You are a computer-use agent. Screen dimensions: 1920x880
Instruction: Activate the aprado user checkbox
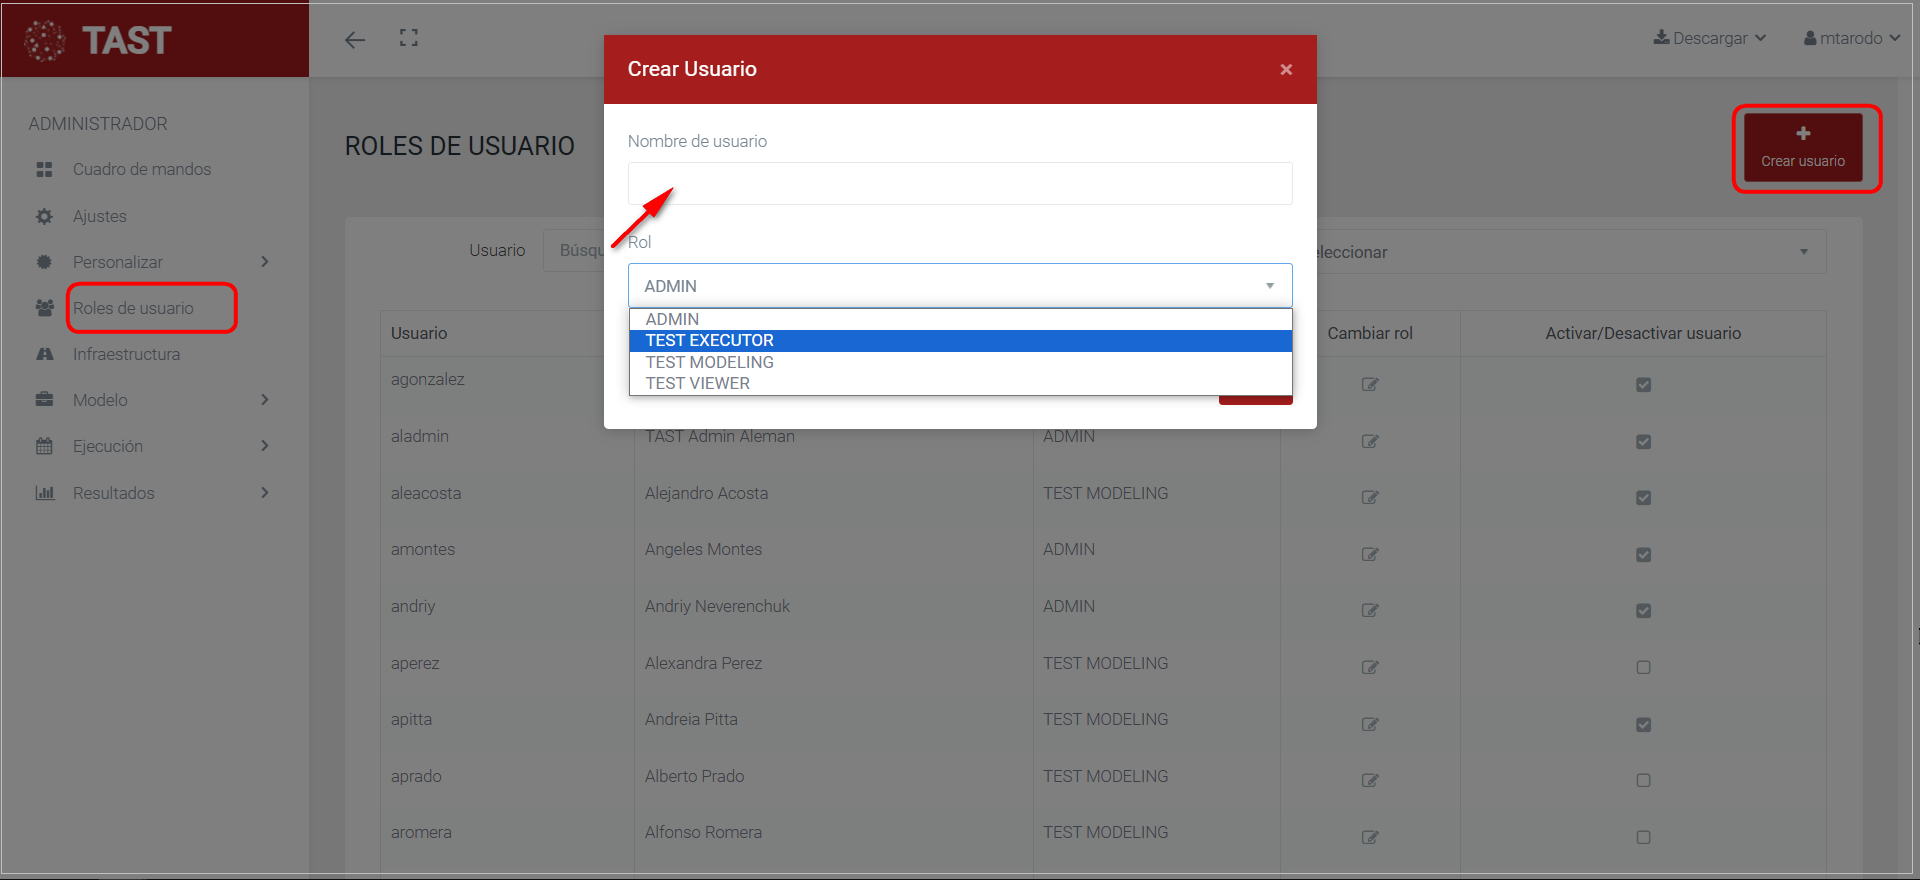click(x=1643, y=780)
